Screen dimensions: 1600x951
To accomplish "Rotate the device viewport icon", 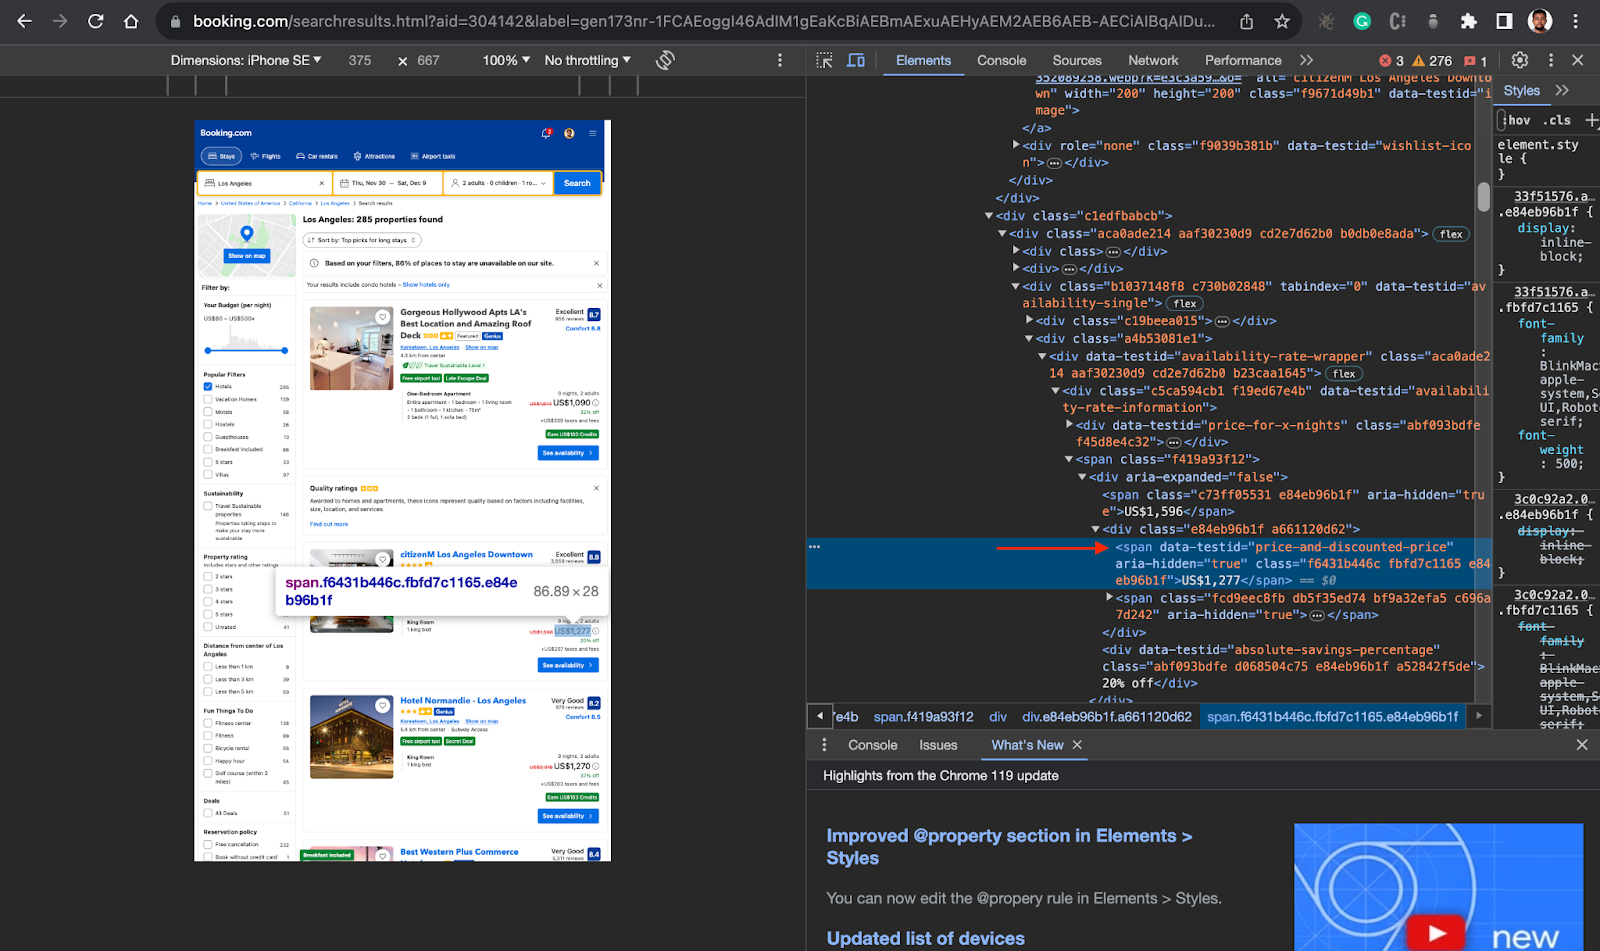I will pyautogui.click(x=665, y=60).
